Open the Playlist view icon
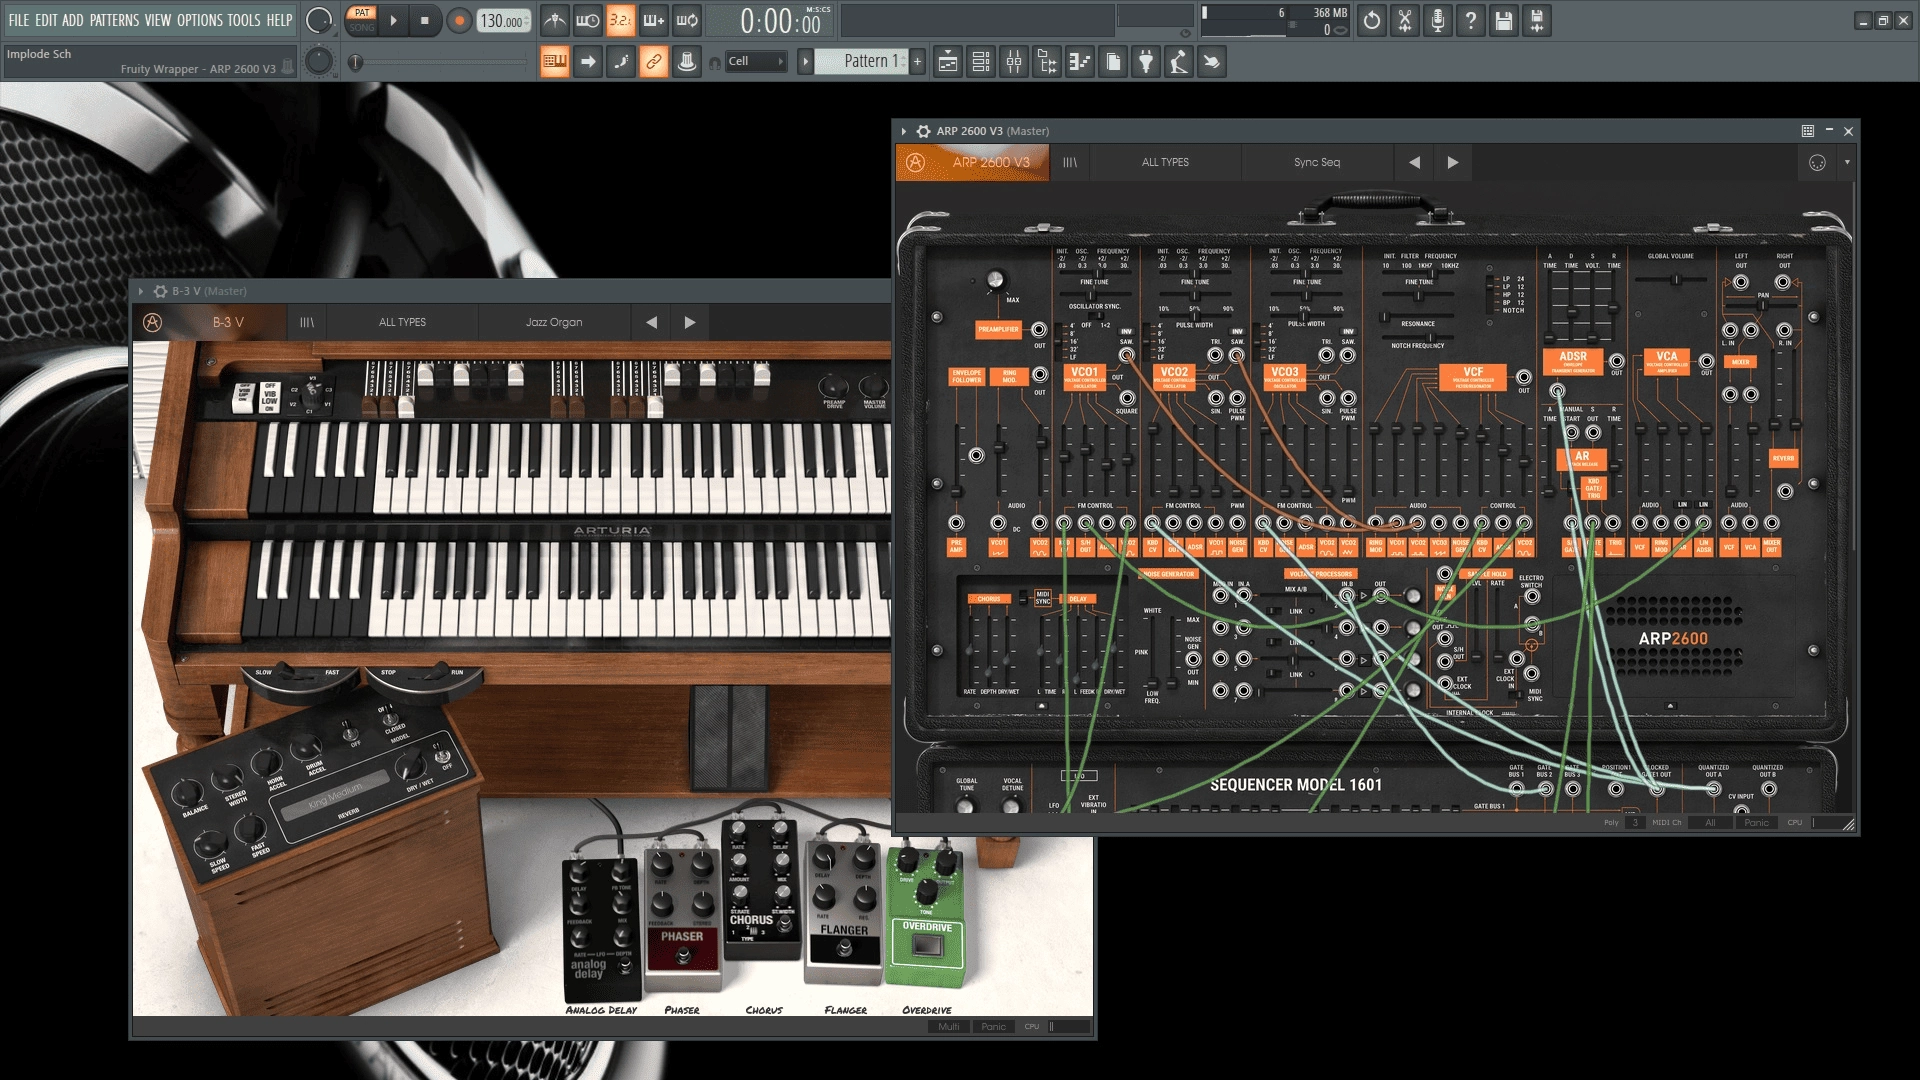 [948, 62]
